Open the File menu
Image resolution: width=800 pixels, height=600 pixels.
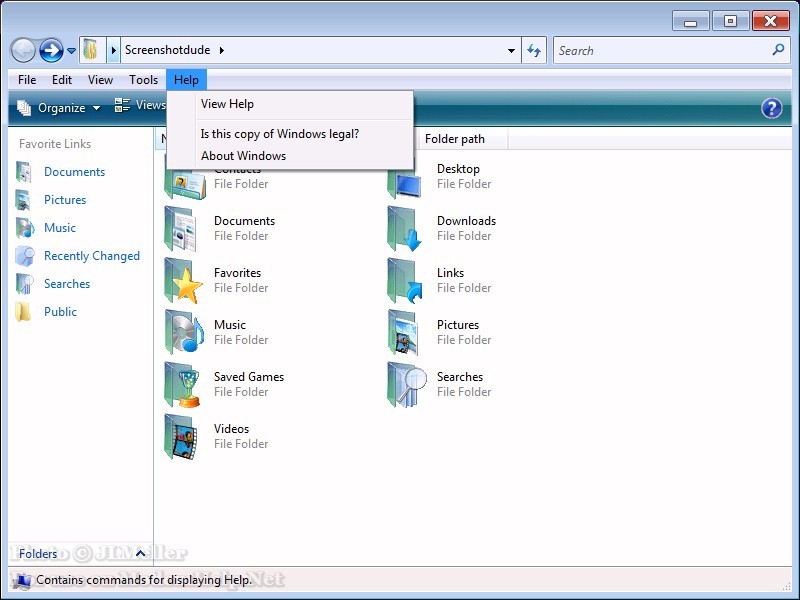point(27,80)
